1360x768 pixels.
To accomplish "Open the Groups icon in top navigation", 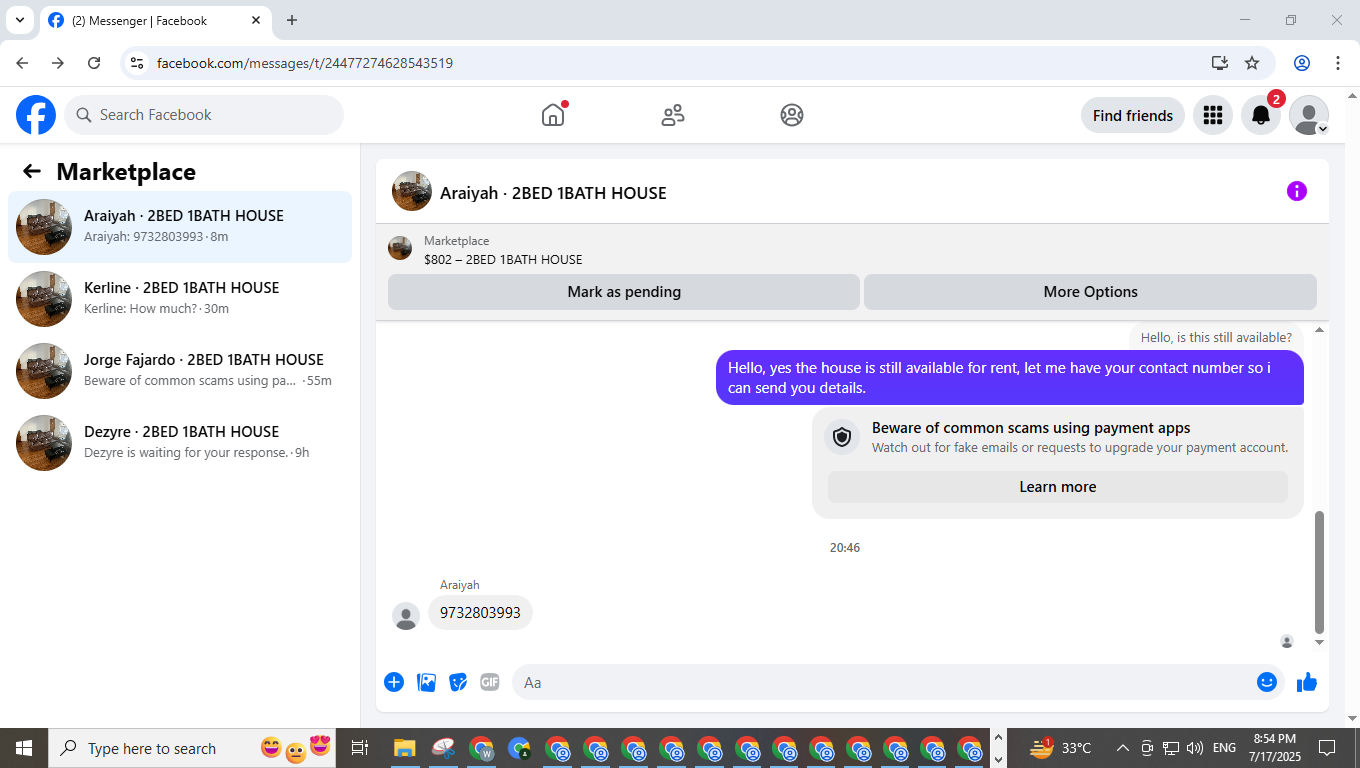I will point(792,115).
